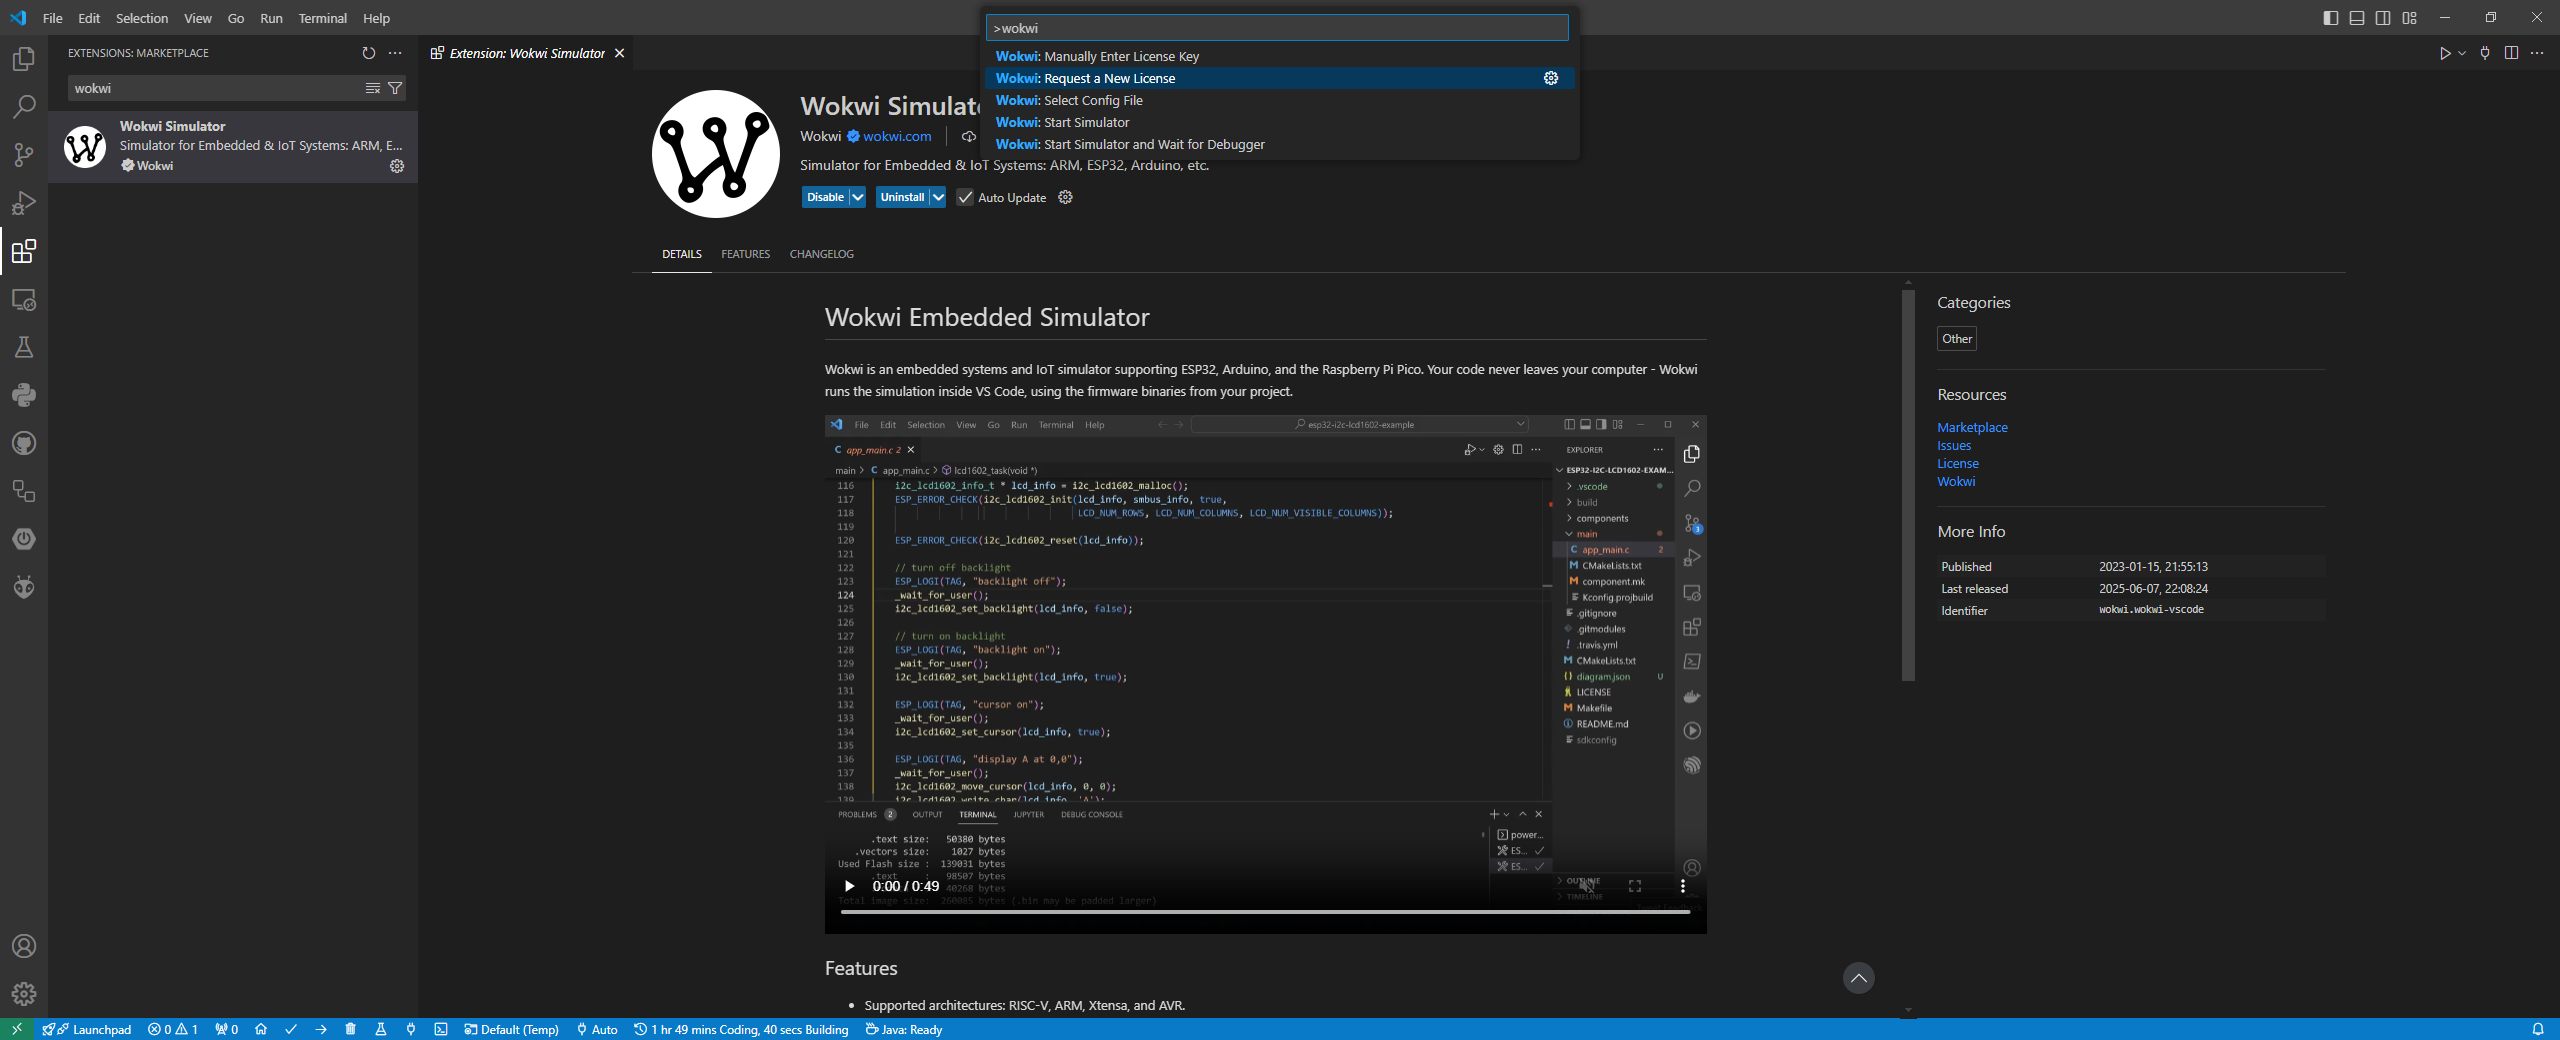This screenshot has height=1040, width=2560.
Task: Open the editor More Actions ellipsis
Action: 2537,53
